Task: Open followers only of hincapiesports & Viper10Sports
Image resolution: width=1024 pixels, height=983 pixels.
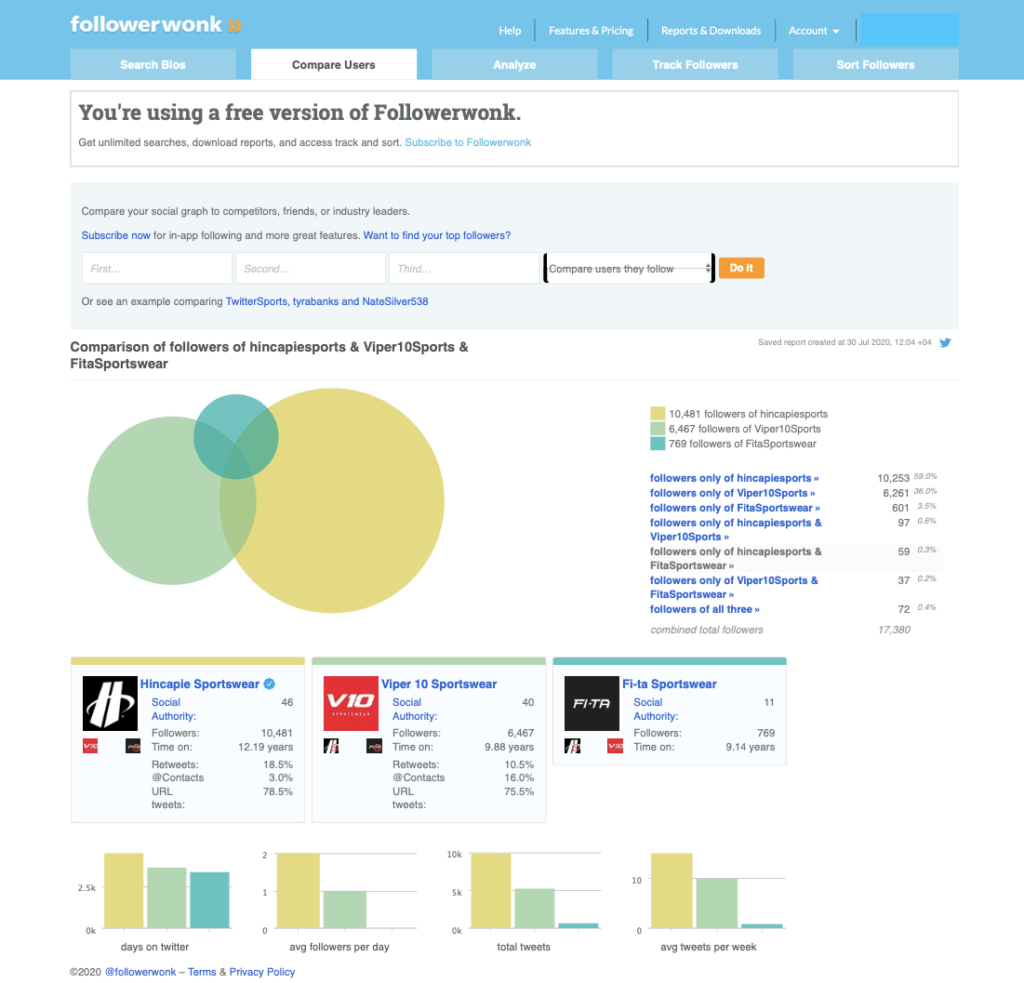Action: click(x=736, y=530)
